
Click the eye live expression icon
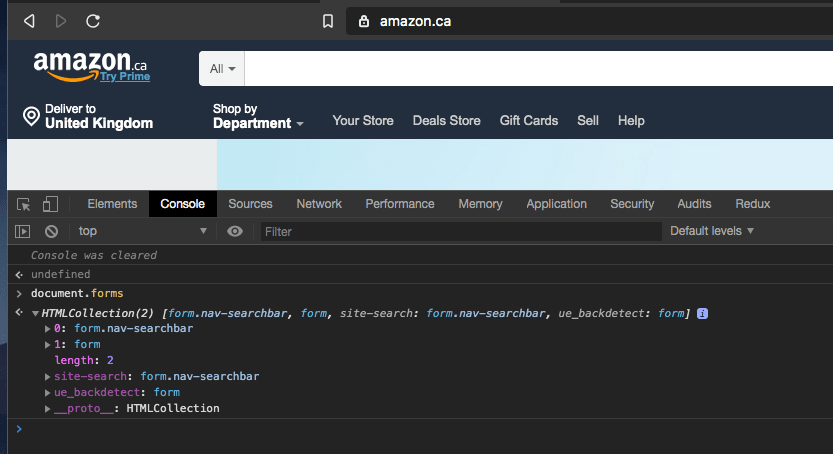[x=235, y=231]
